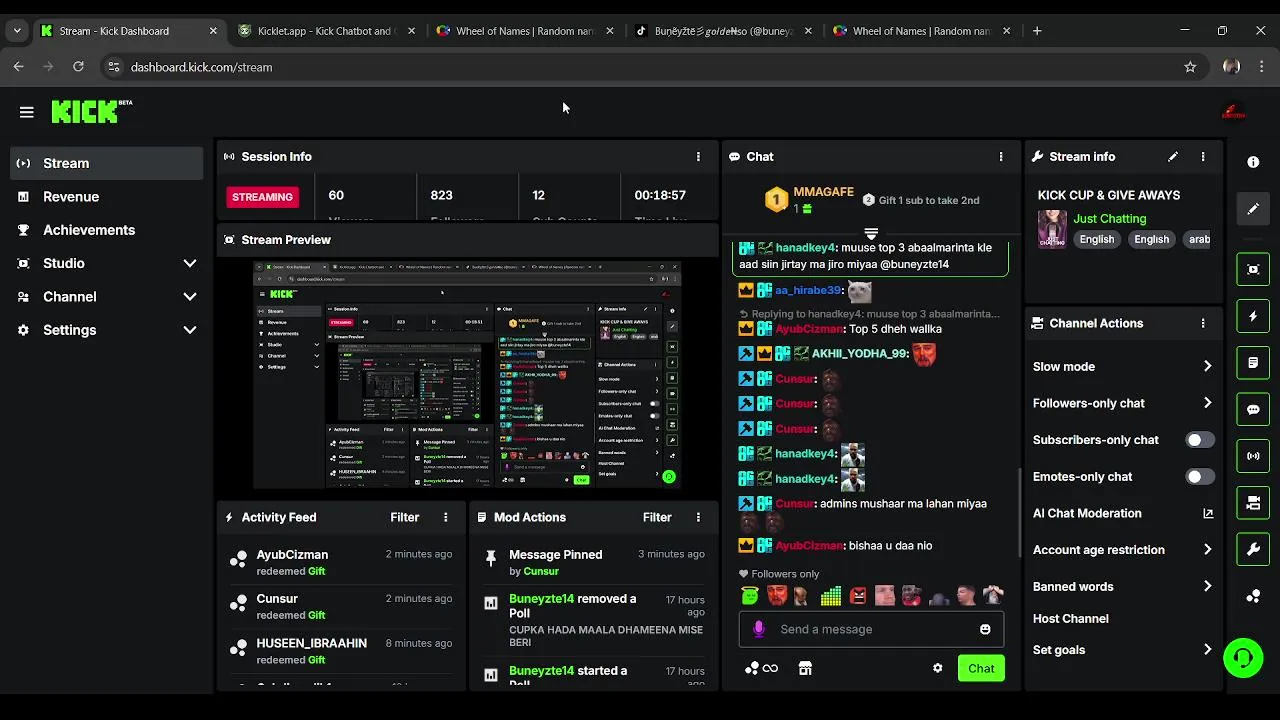The width and height of the screenshot is (1280, 720).
Task: Open green headset support button
Action: click(1243, 658)
